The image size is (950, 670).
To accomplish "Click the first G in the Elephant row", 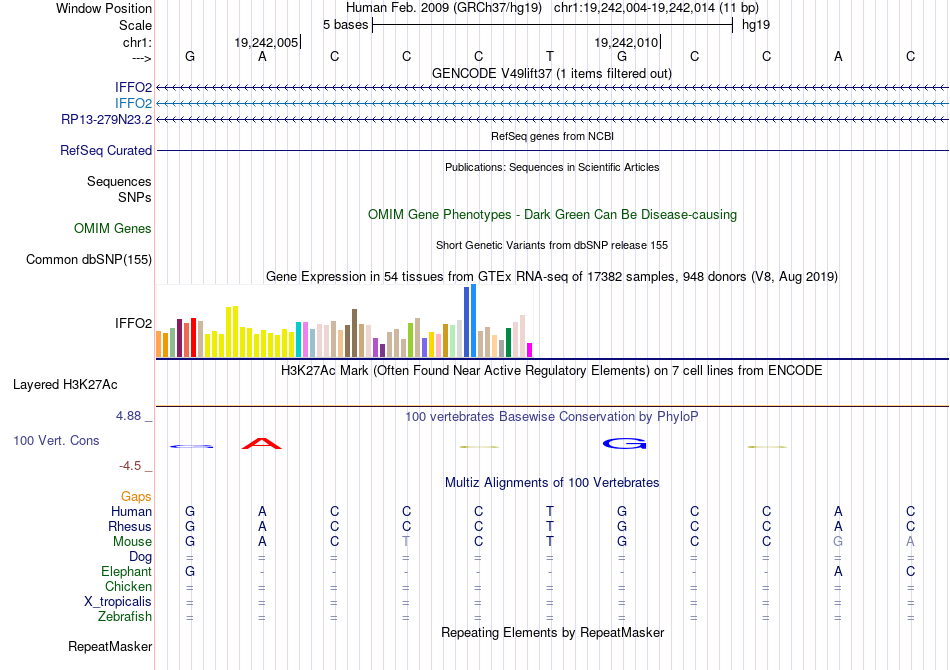I will pos(190,571).
